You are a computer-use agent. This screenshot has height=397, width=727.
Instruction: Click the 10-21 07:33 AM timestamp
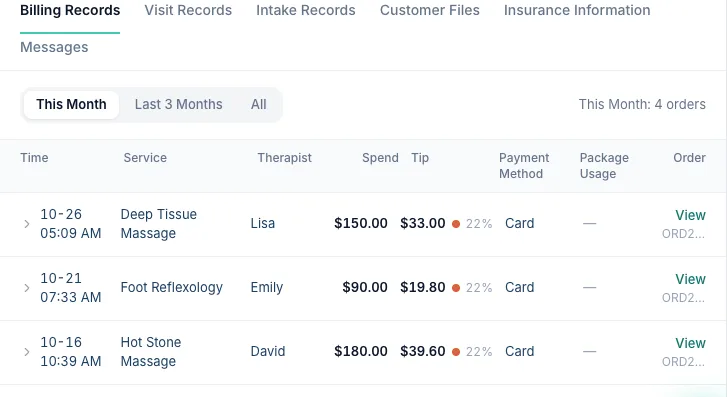70,288
